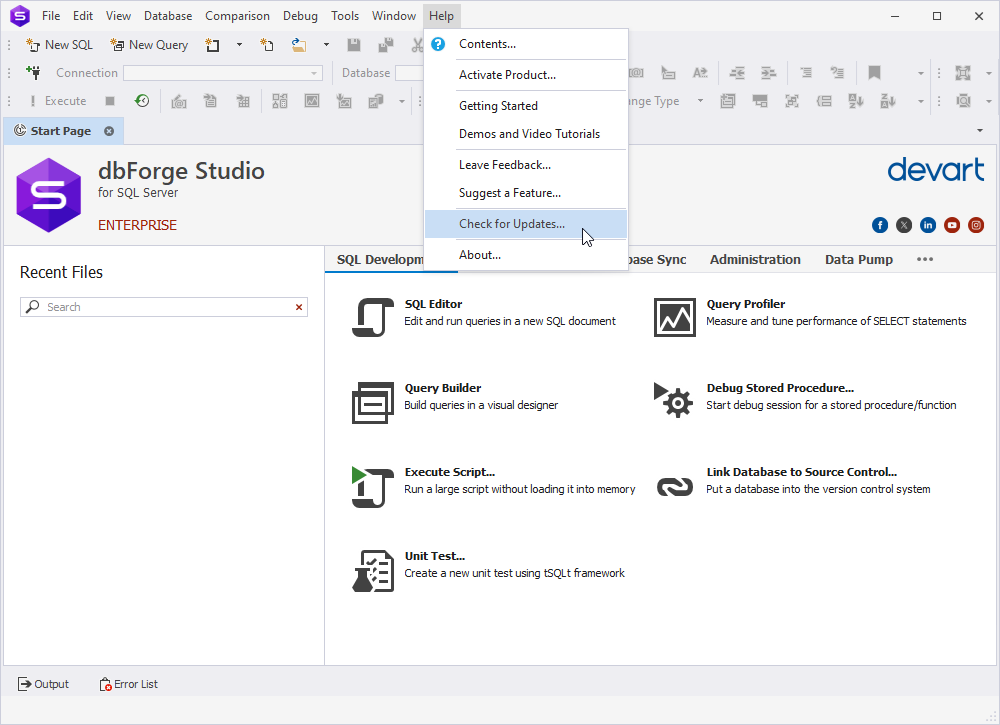Open the Connection combo box
Screen dimensions: 1000x725
pos(223,73)
